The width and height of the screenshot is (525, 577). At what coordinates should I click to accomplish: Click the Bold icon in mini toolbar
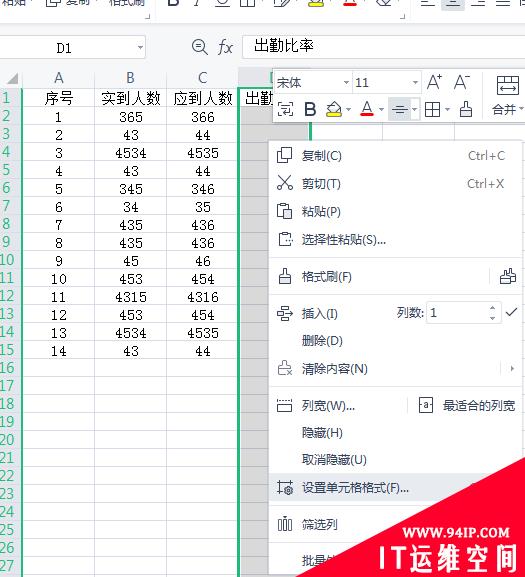coord(310,109)
